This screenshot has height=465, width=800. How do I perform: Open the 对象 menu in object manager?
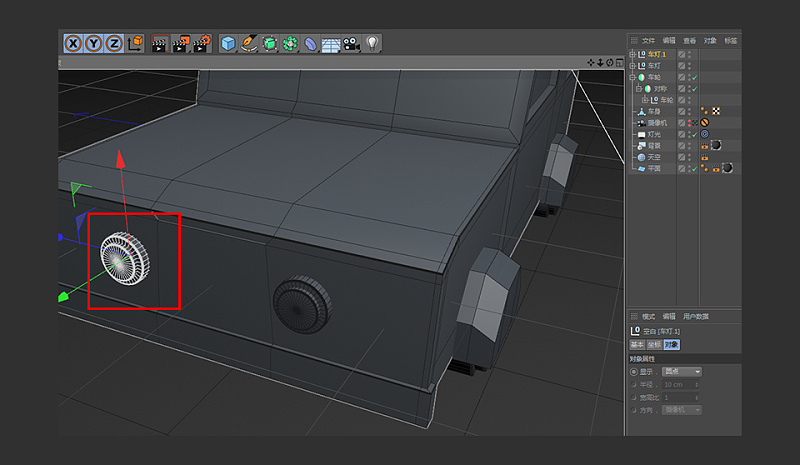click(710, 40)
